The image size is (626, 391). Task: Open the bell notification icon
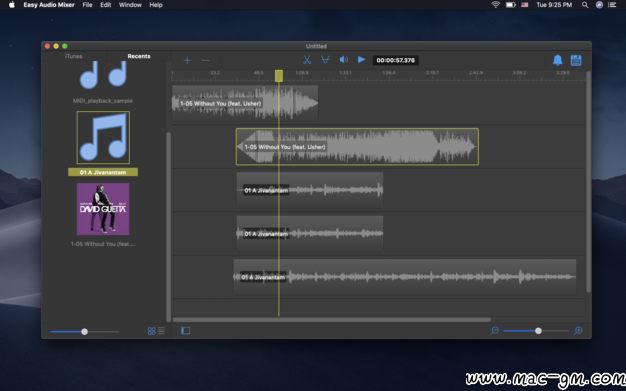pyautogui.click(x=557, y=60)
